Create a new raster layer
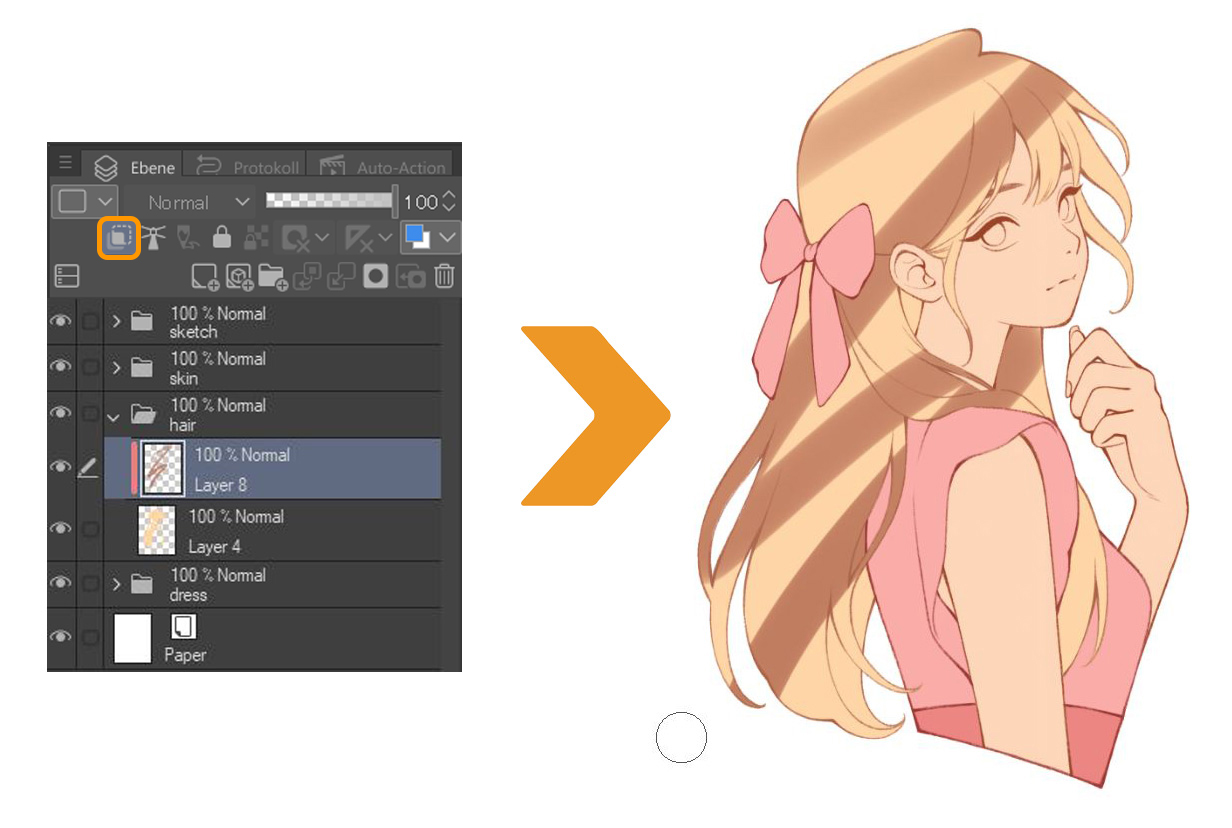 205,276
